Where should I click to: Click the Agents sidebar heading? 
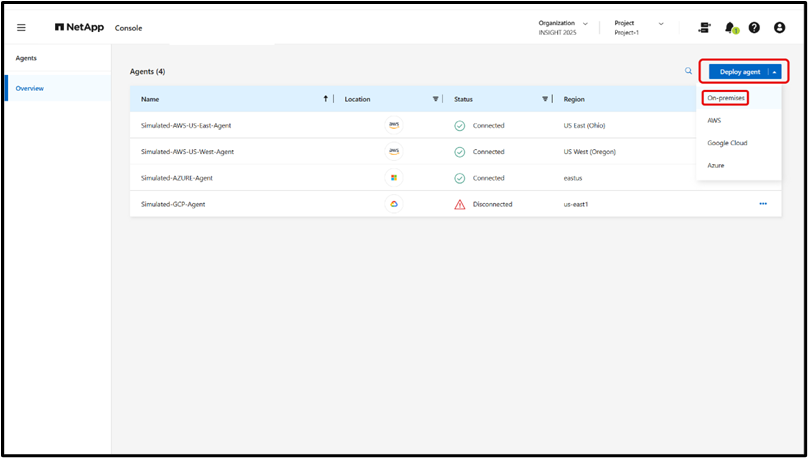(x=26, y=58)
